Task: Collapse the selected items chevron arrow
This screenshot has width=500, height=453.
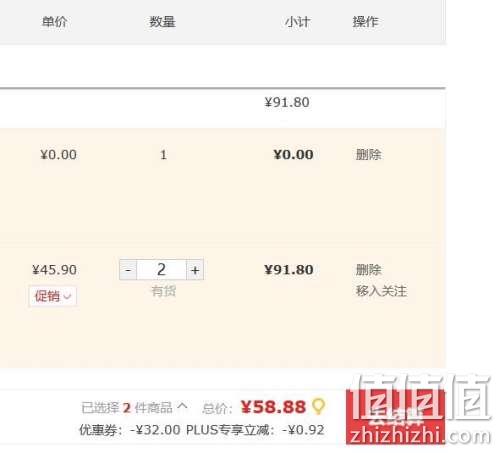Action: tap(182, 406)
